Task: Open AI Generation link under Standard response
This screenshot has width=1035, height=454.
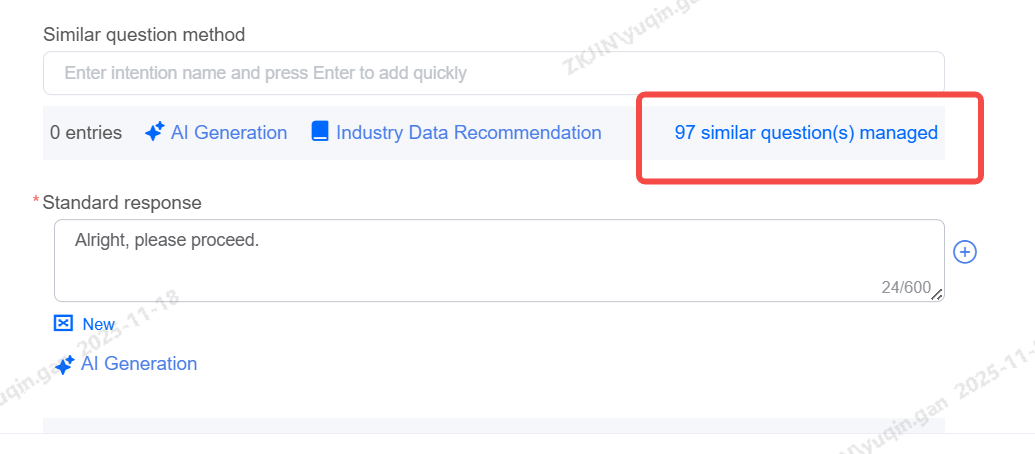Action: pos(138,364)
